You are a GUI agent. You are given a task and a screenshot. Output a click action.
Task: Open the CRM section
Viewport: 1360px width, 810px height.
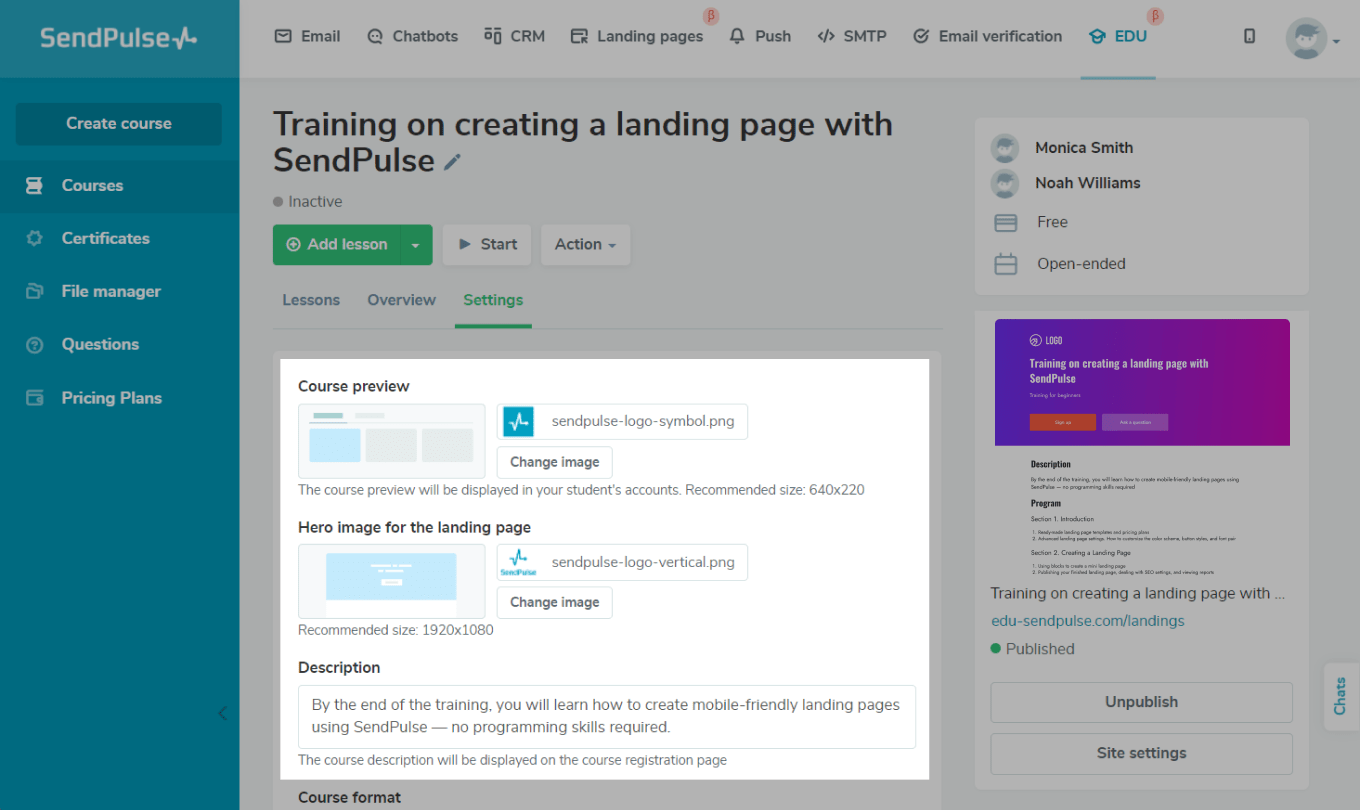click(x=514, y=36)
